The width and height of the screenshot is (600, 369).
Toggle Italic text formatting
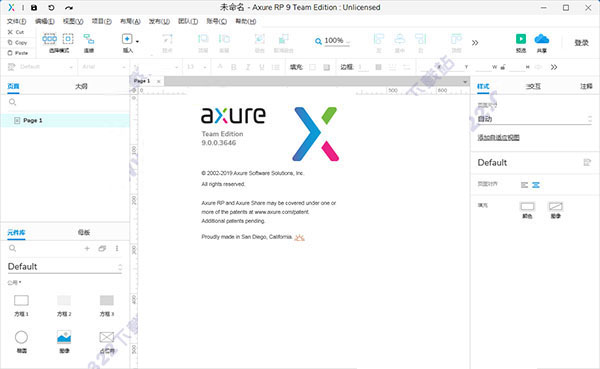click(248, 67)
